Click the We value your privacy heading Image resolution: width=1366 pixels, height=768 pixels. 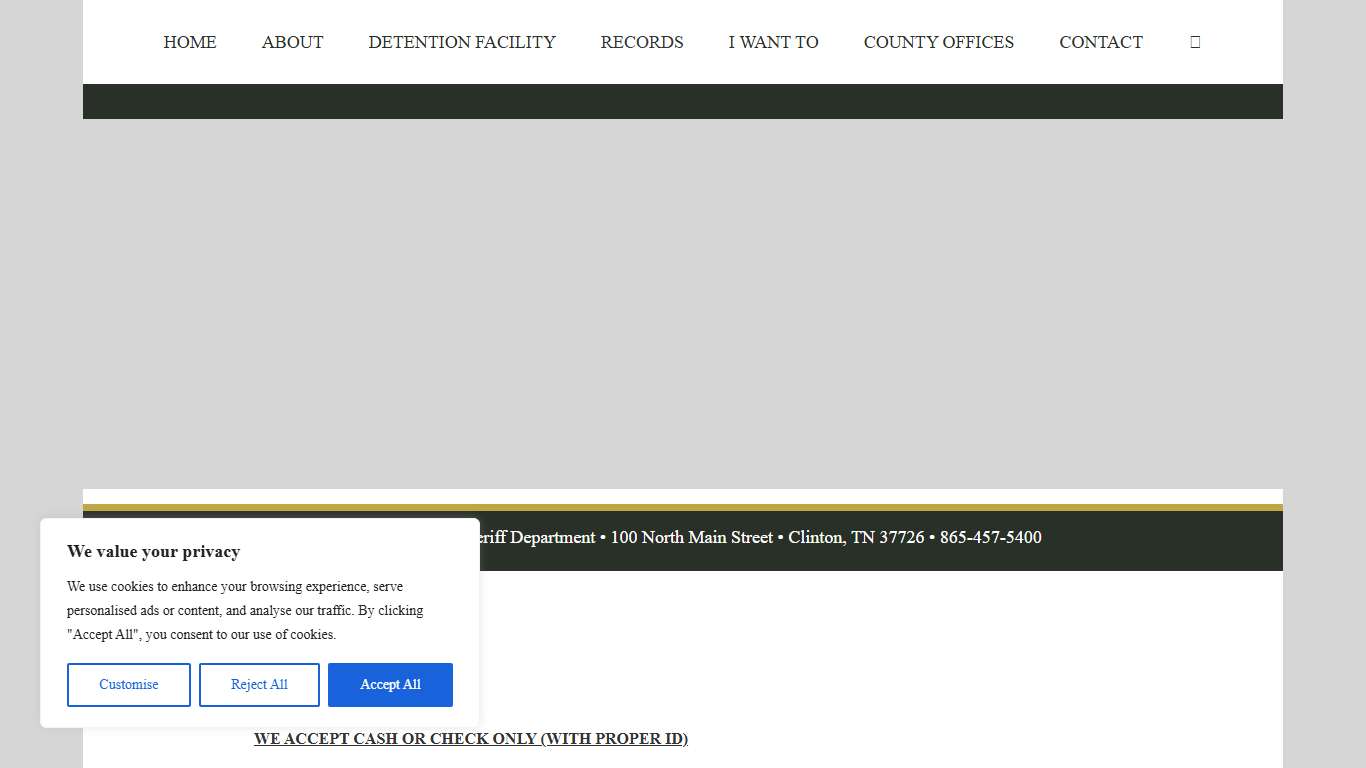pos(153,551)
